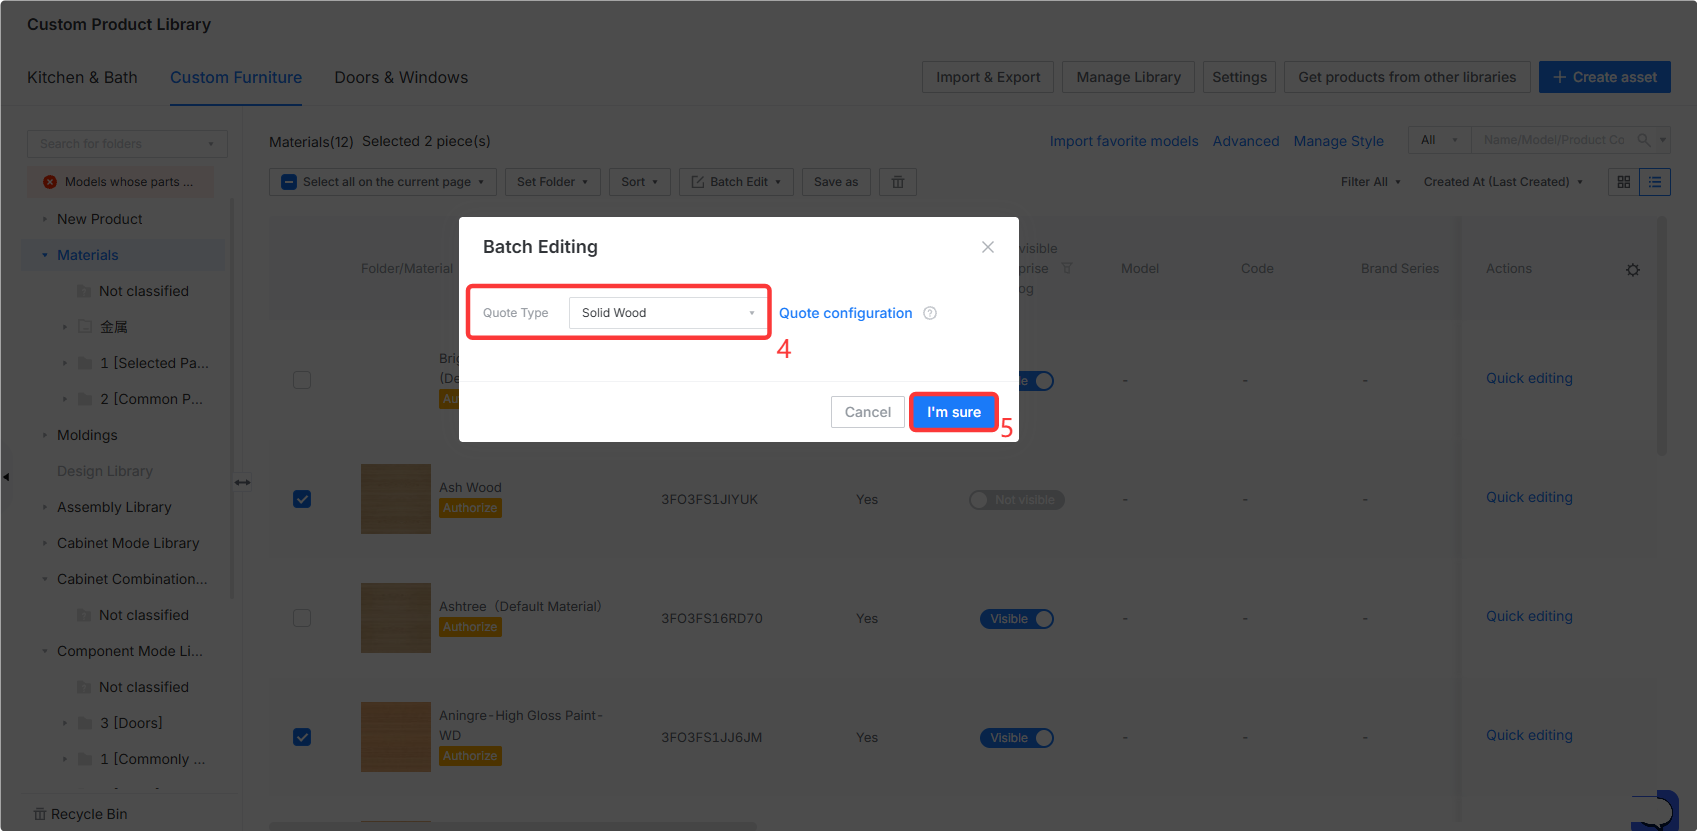Switch to Doors & Windows tab
Viewport: 1697px width, 831px height.
tap(401, 77)
